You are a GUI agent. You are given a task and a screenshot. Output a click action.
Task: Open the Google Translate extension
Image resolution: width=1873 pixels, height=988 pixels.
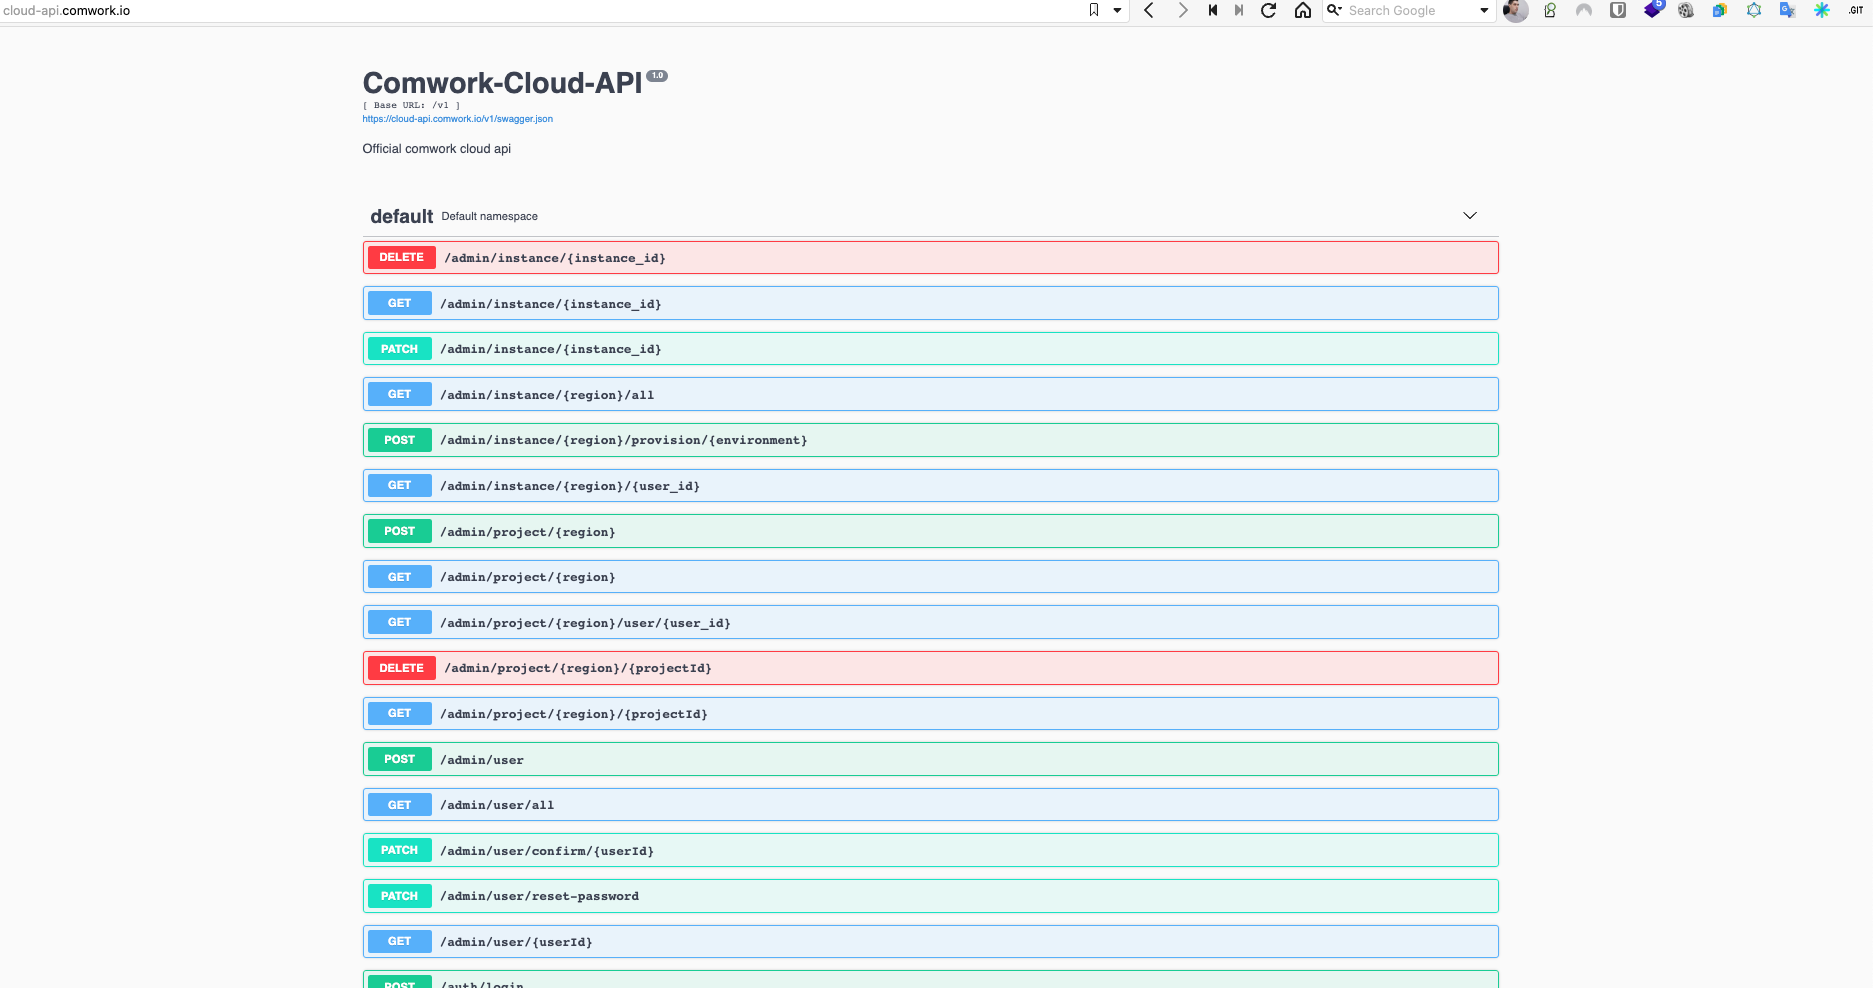[x=1788, y=10]
